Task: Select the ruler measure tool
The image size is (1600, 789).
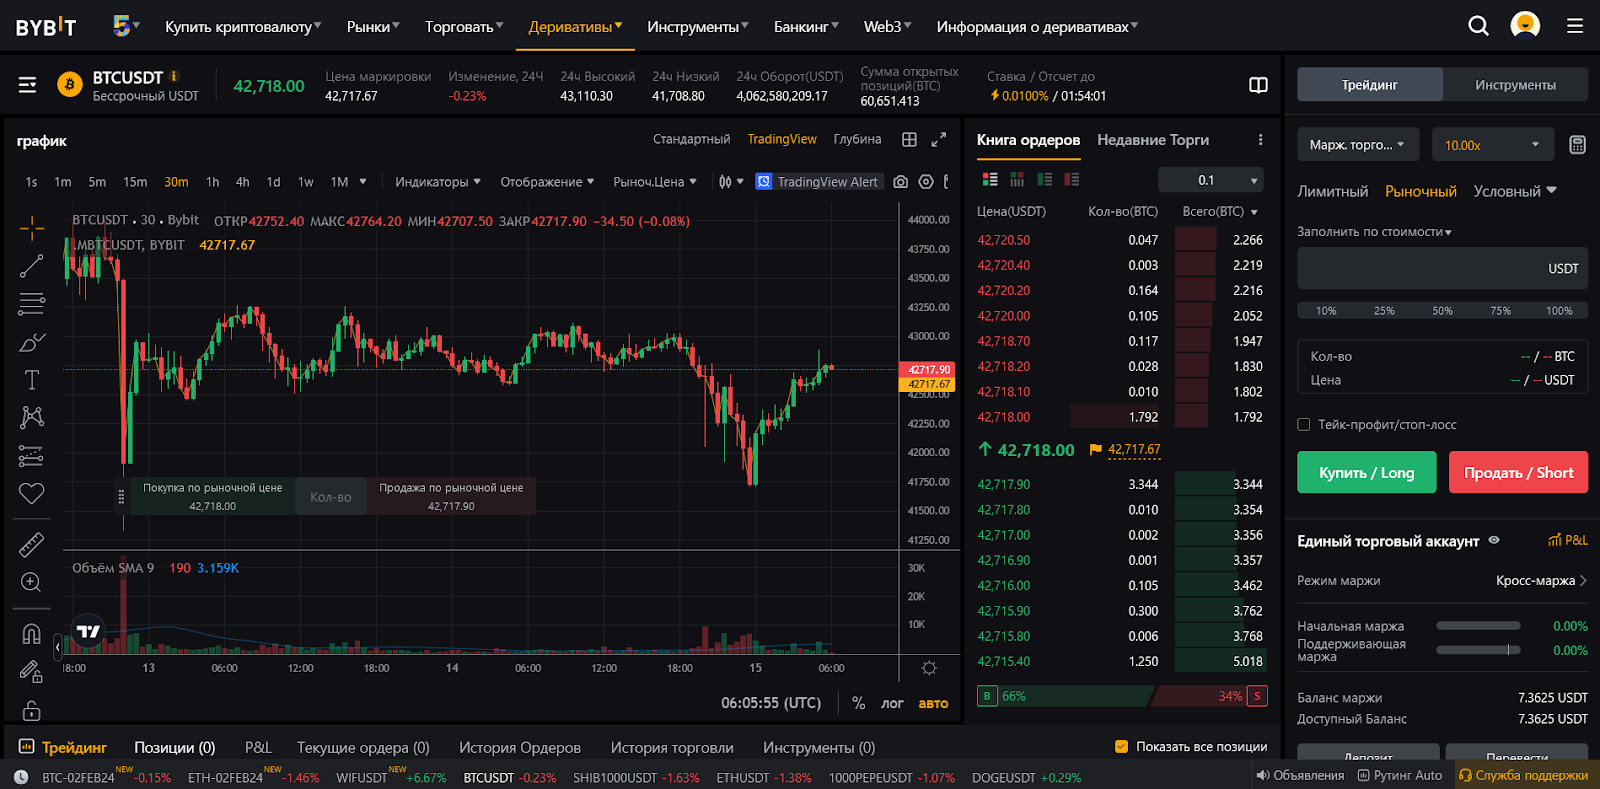Action: 31,544
